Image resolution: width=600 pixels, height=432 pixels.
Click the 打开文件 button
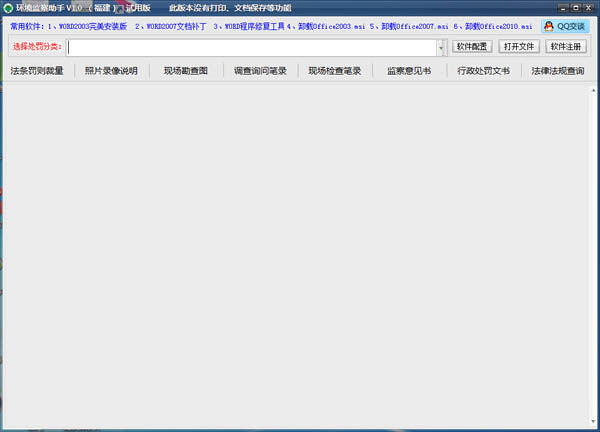tap(519, 47)
